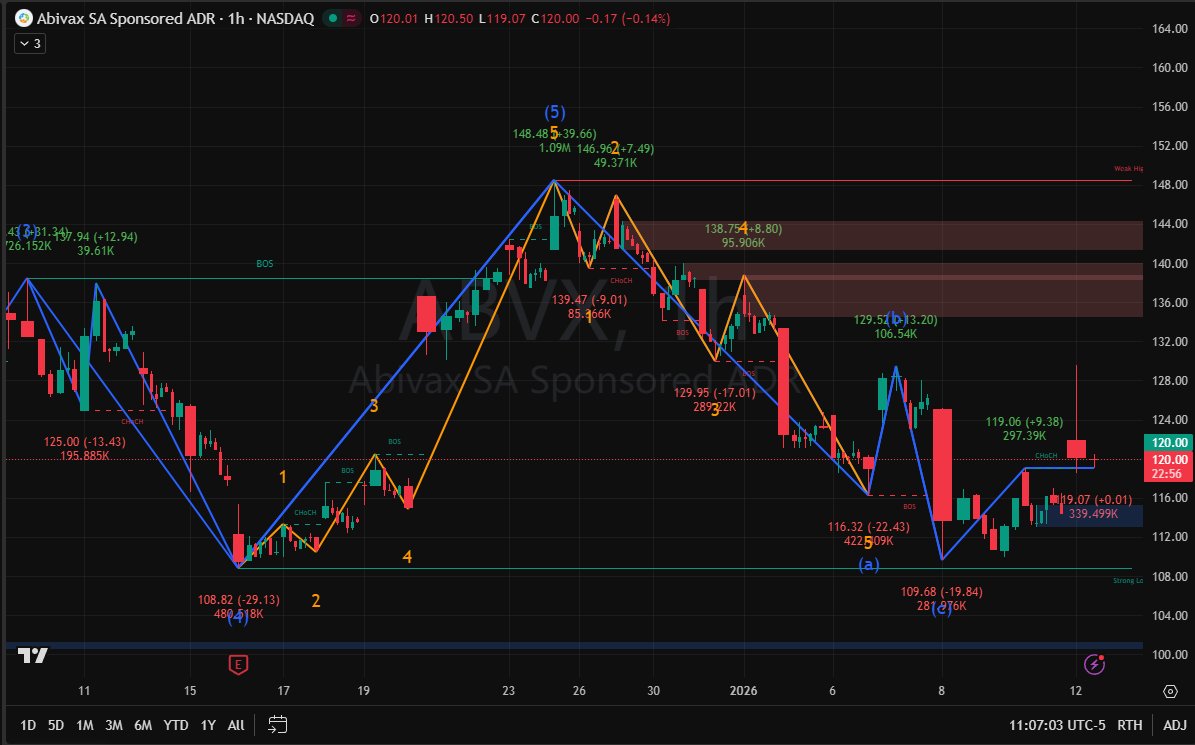Click the 2026 label on the time axis

[x=744, y=691]
